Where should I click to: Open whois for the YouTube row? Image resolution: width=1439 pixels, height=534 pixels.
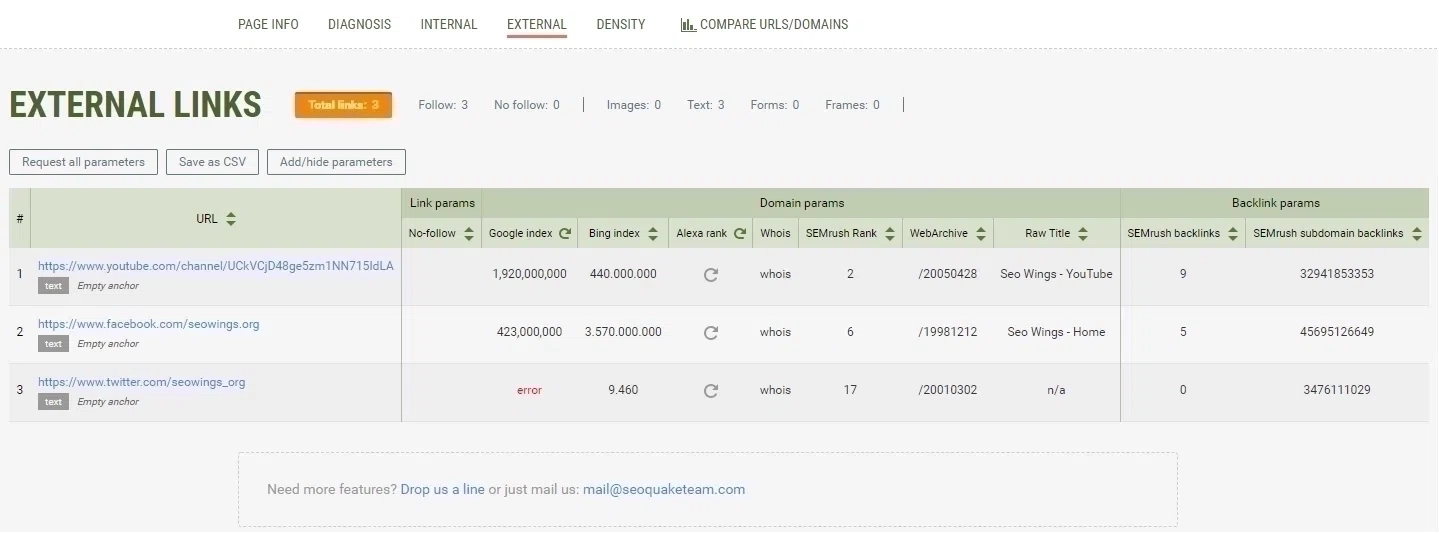point(775,274)
